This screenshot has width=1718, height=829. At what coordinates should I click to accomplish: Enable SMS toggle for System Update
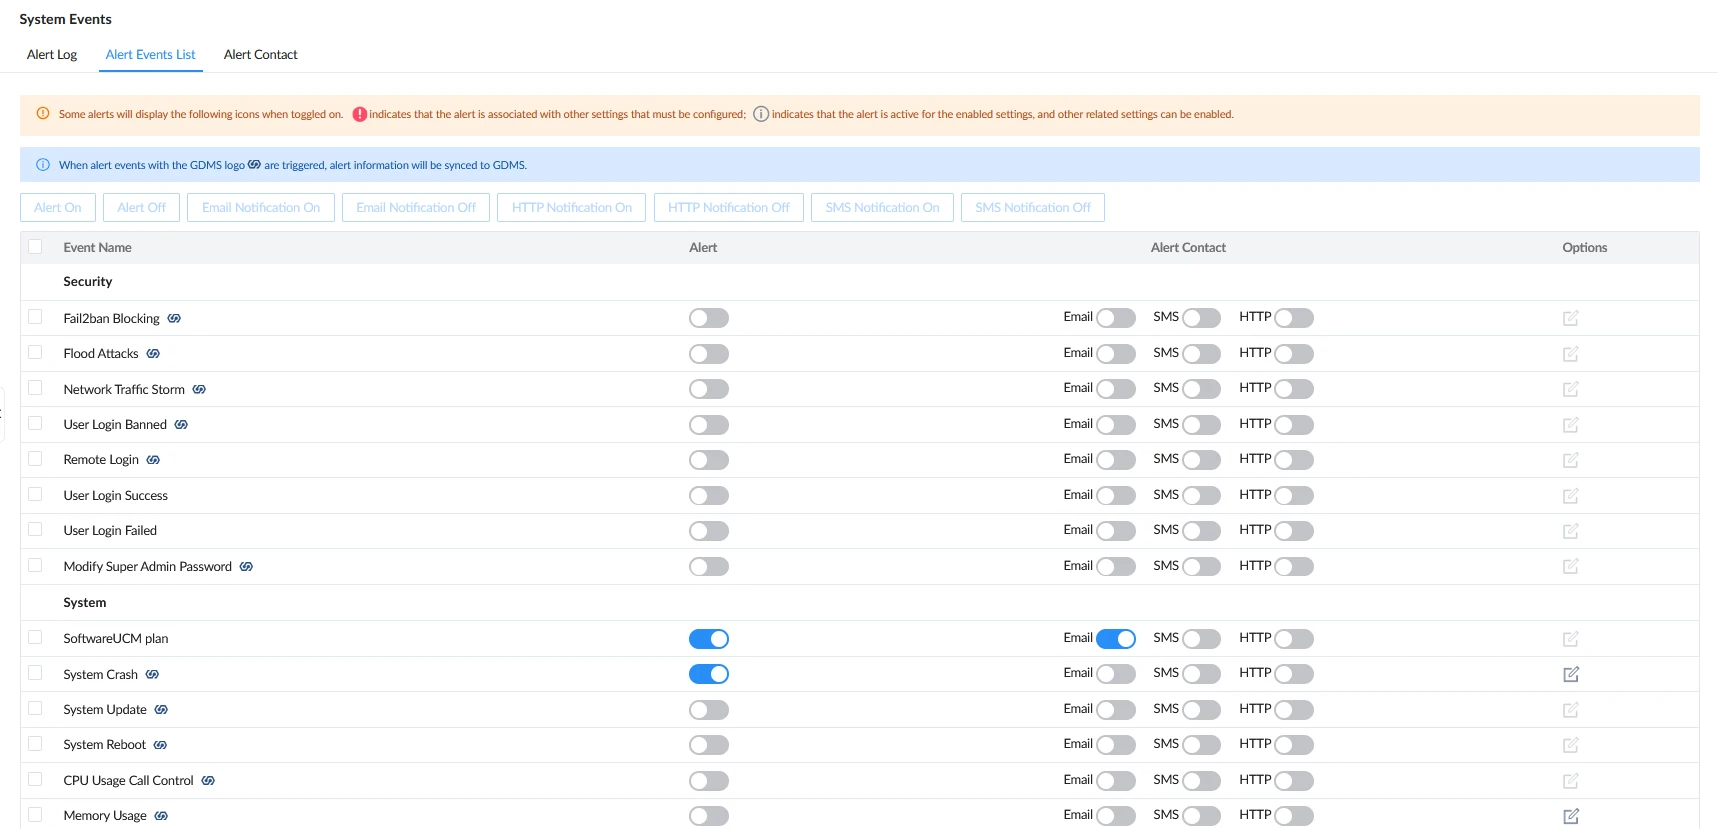point(1201,710)
